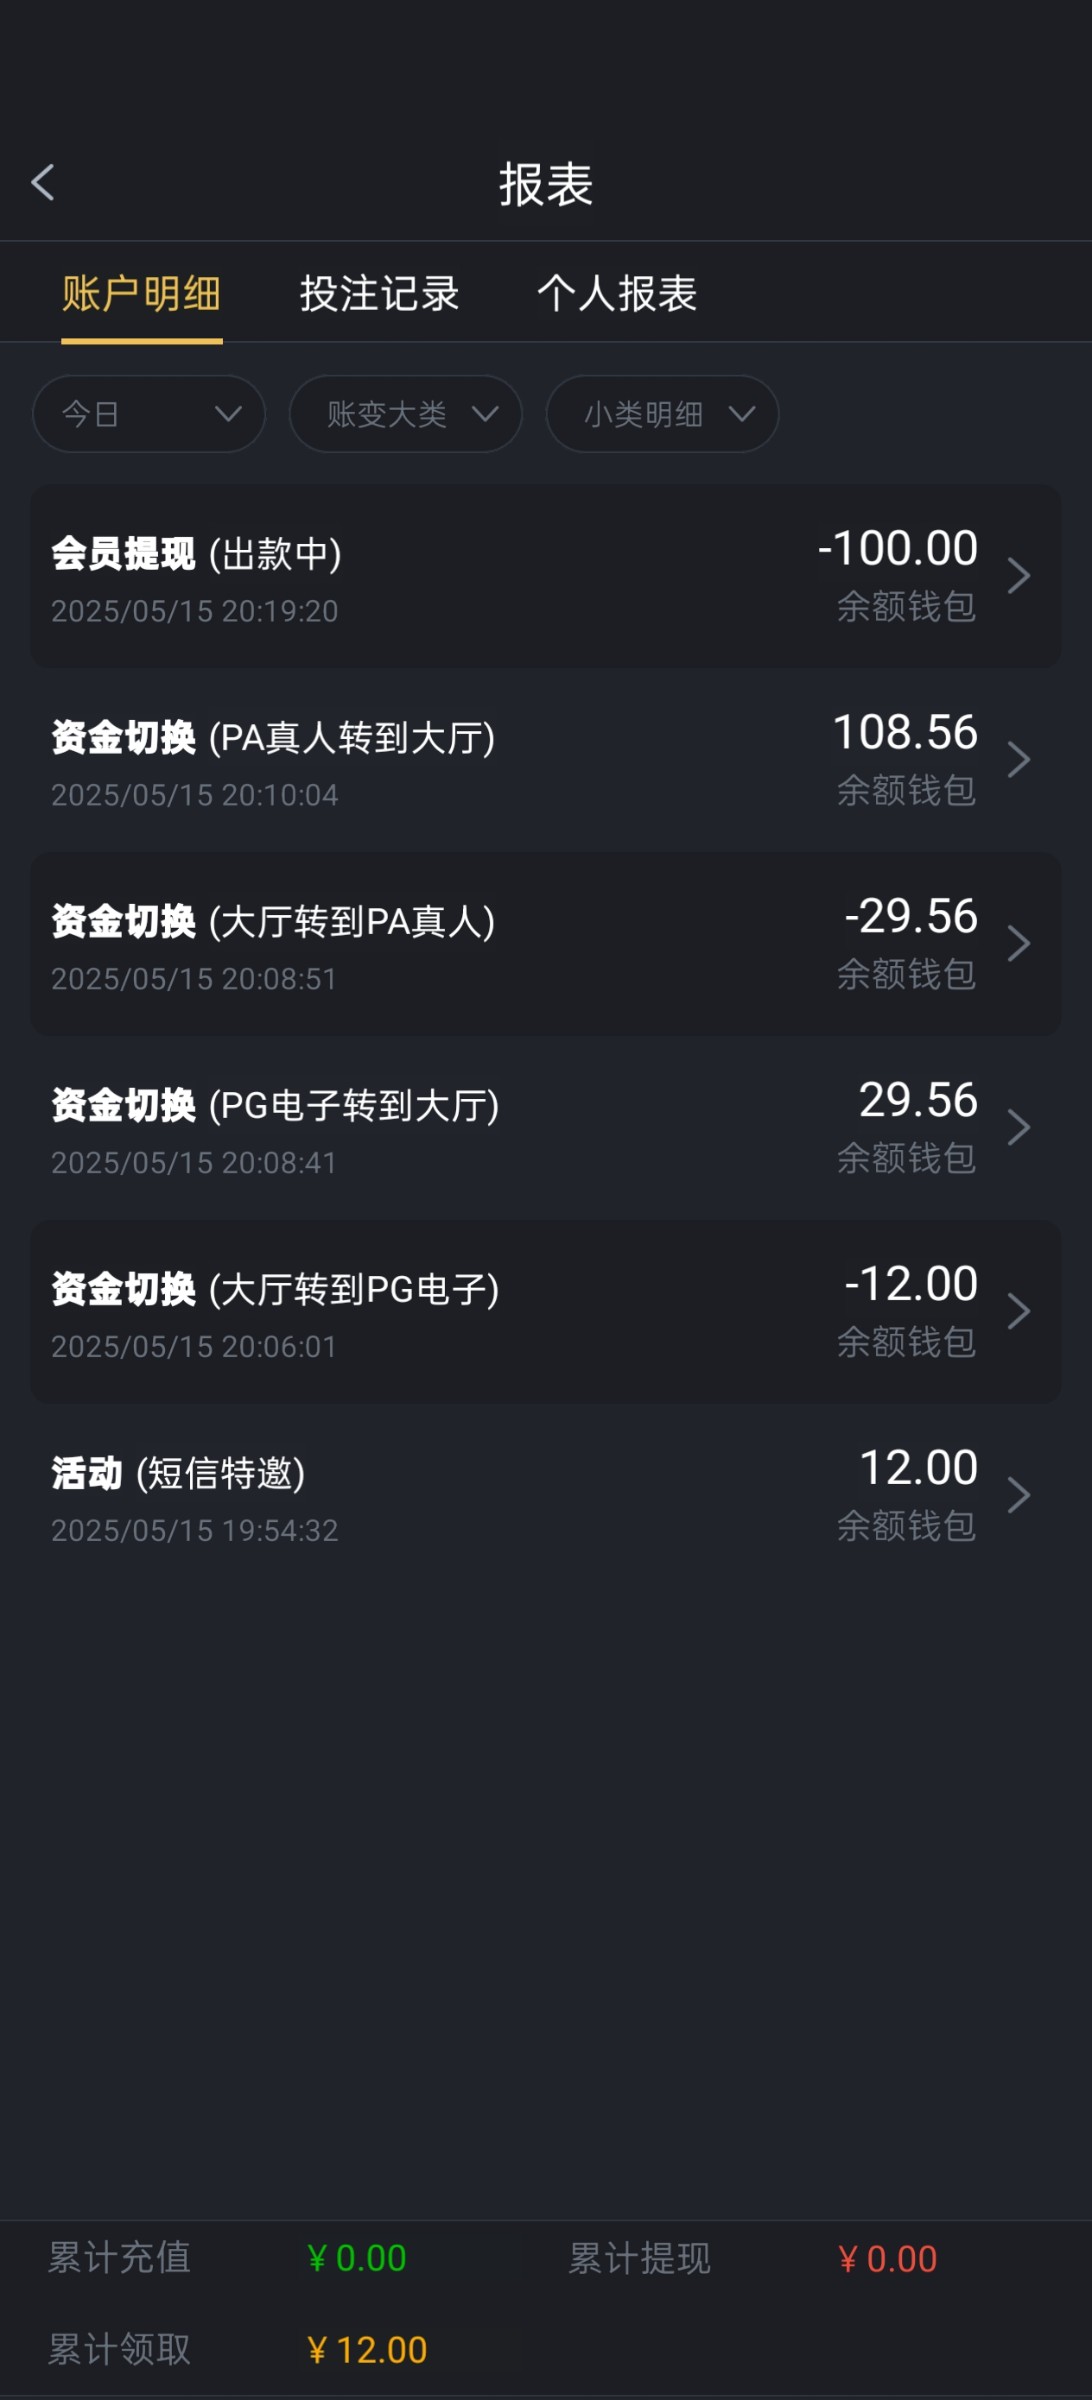Open the 小类明细 subcategory dropdown

pos(662,414)
